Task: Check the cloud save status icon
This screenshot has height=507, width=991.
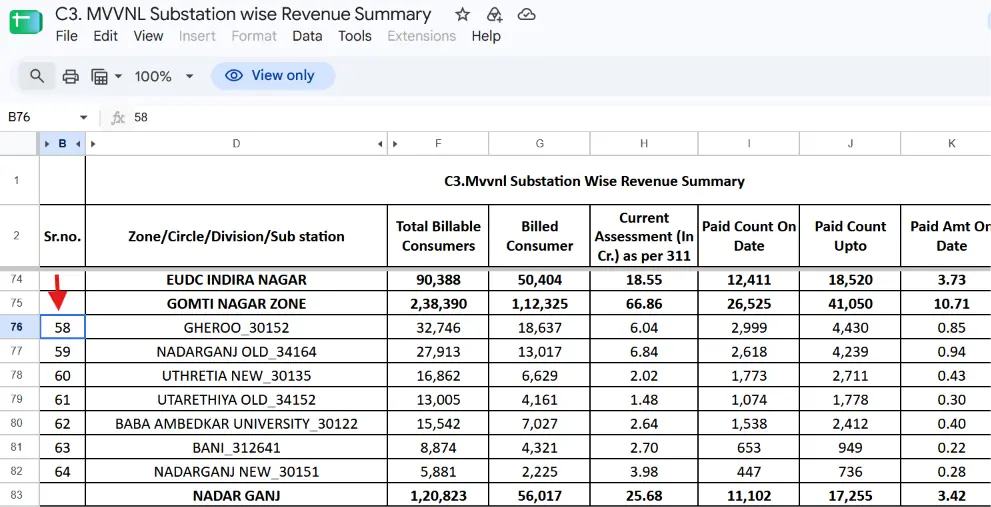Action: pyautogui.click(x=526, y=15)
